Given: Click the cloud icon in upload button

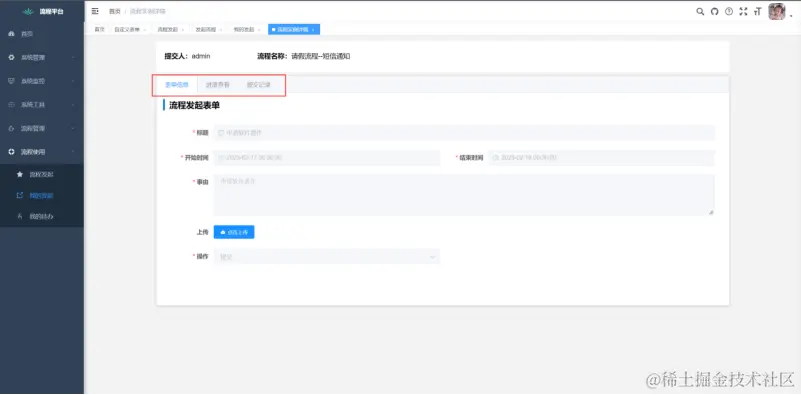Looking at the screenshot, I should coord(223,232).
